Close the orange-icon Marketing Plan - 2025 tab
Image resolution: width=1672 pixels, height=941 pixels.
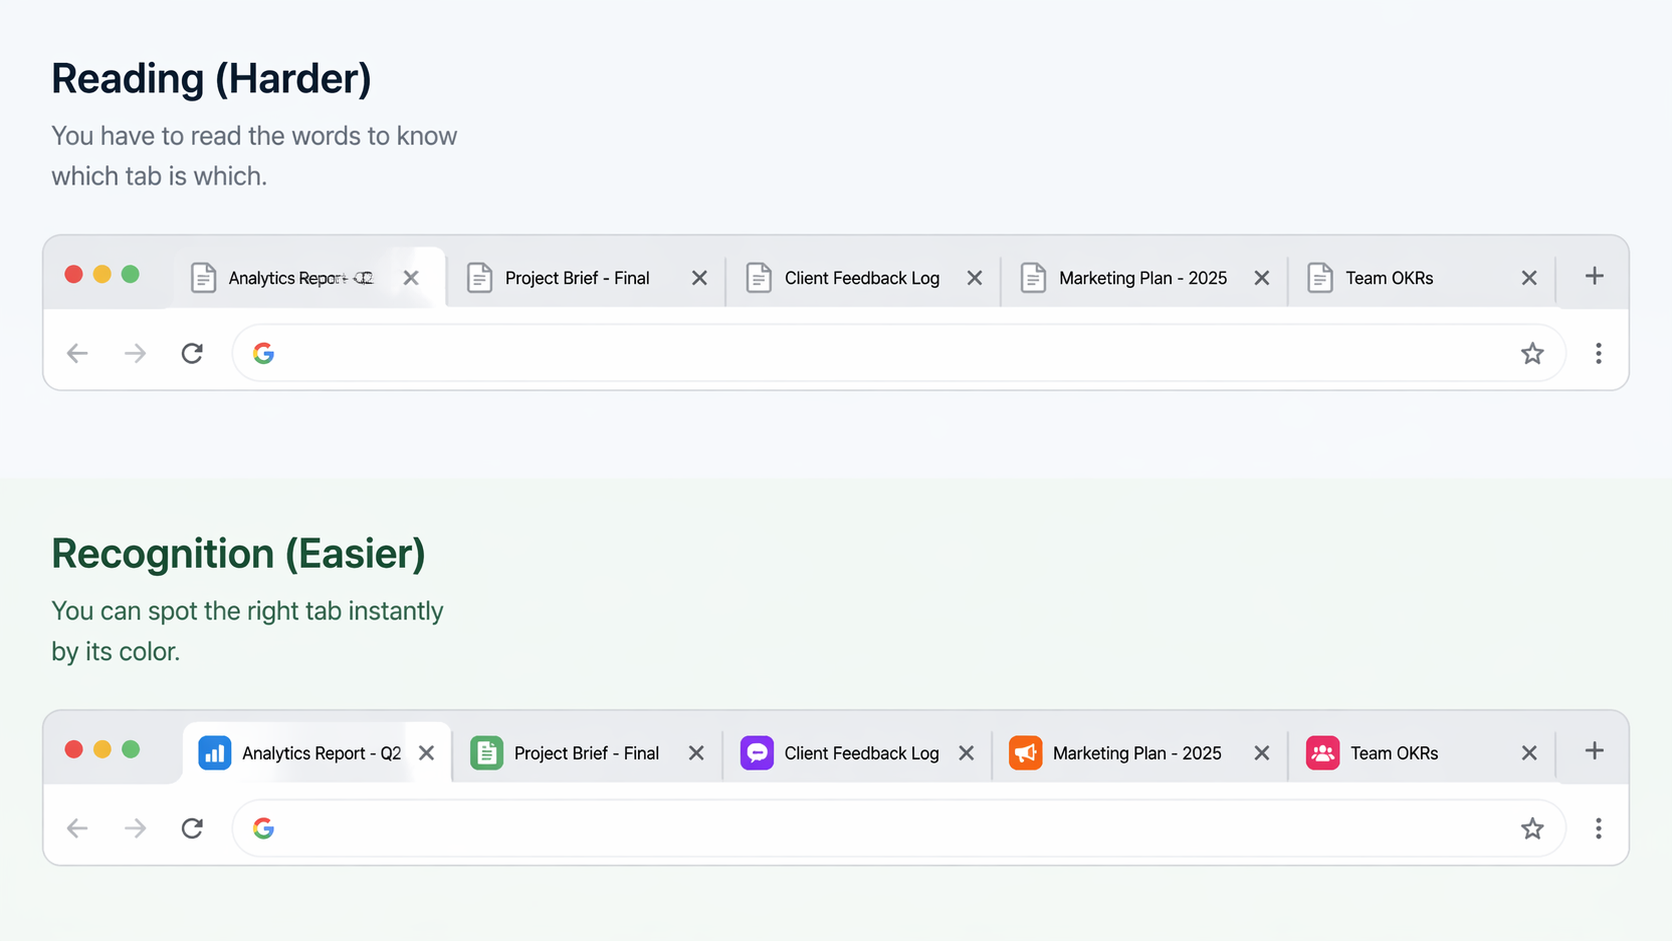pos(1261,753)
